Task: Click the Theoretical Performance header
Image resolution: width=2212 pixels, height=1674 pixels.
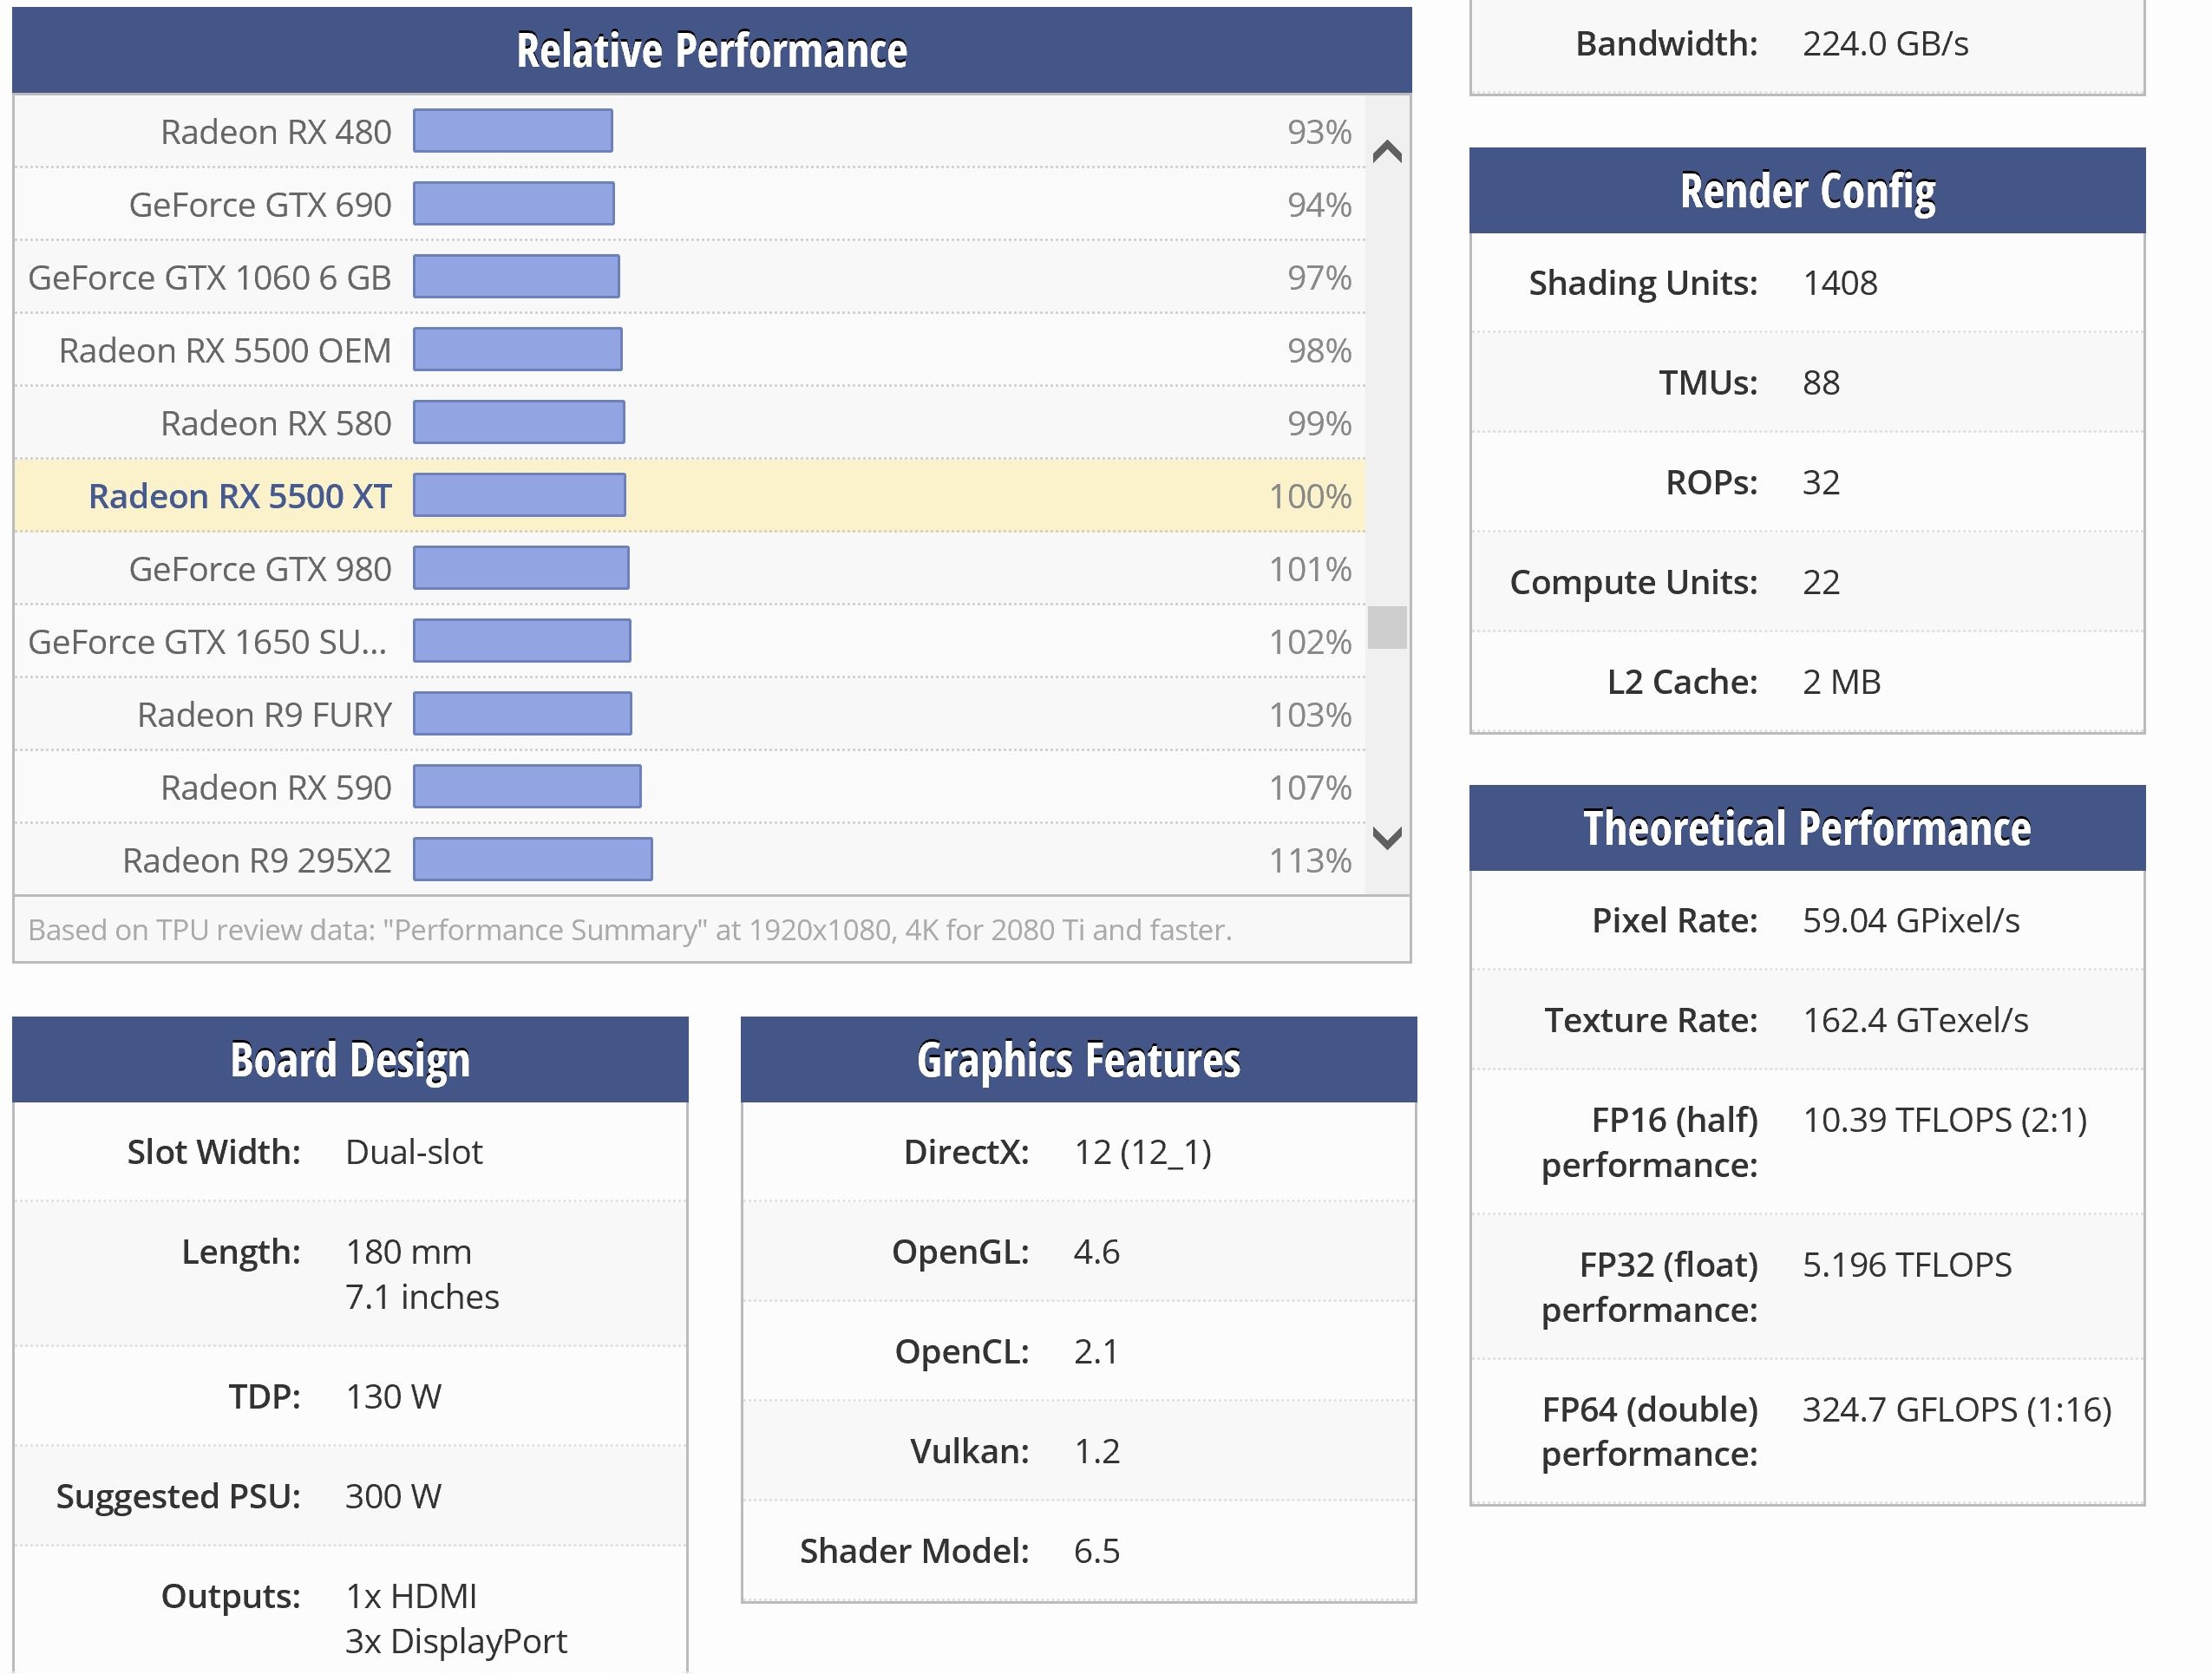Action: [x=1806, y=828]
